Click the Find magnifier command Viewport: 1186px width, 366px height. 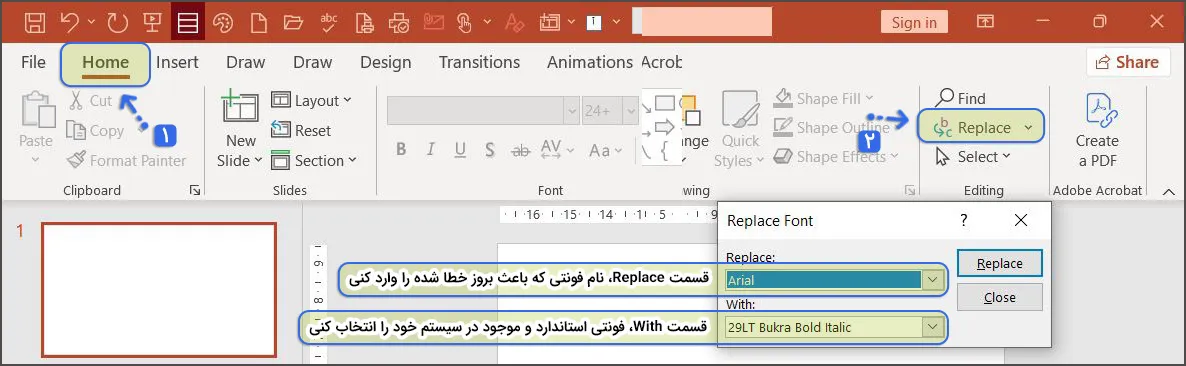961,98
